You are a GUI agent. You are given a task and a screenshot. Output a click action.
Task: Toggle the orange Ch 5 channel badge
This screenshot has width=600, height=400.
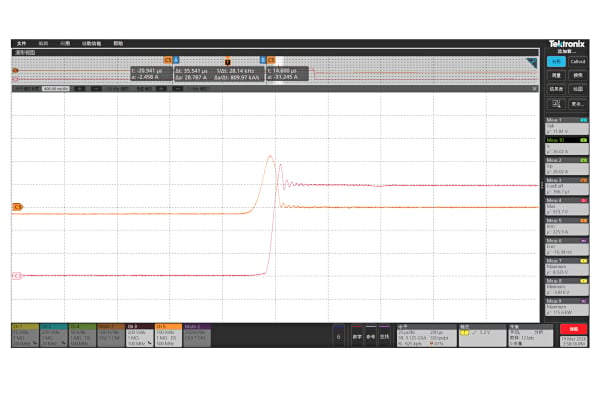pos(168,335)
